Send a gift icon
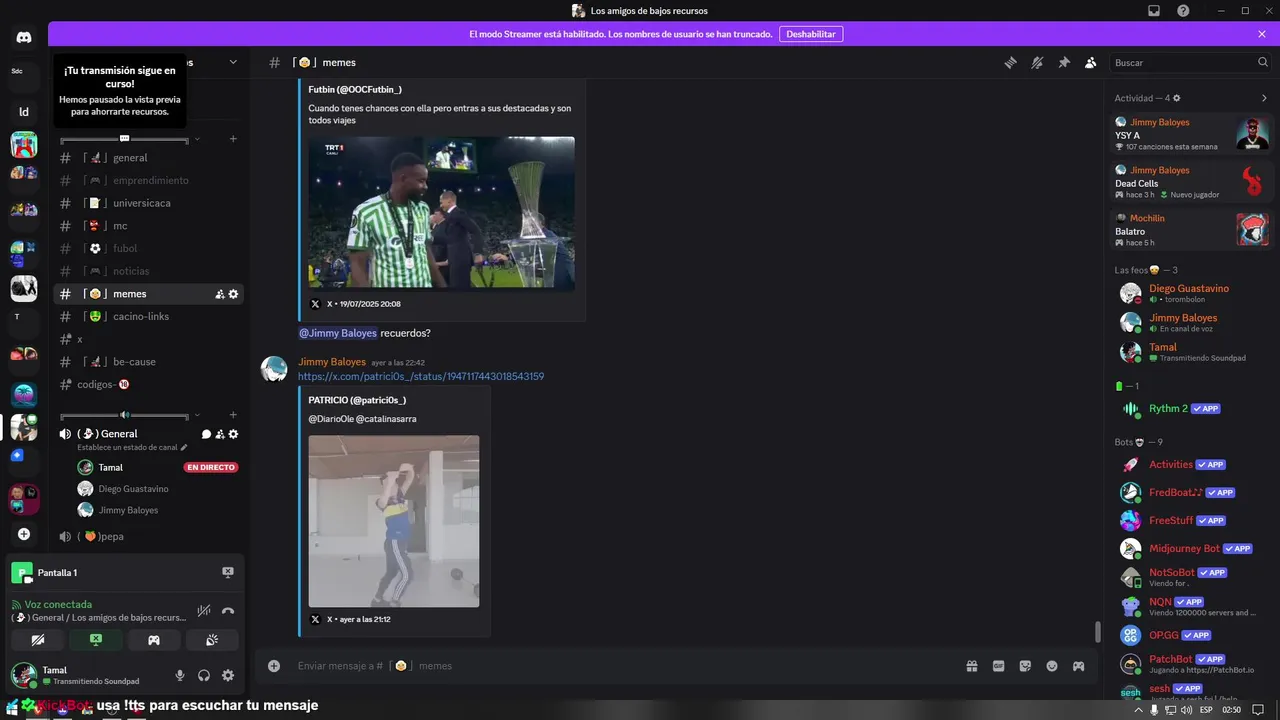This screenshot has height=720, width=1280. (972, 666)
